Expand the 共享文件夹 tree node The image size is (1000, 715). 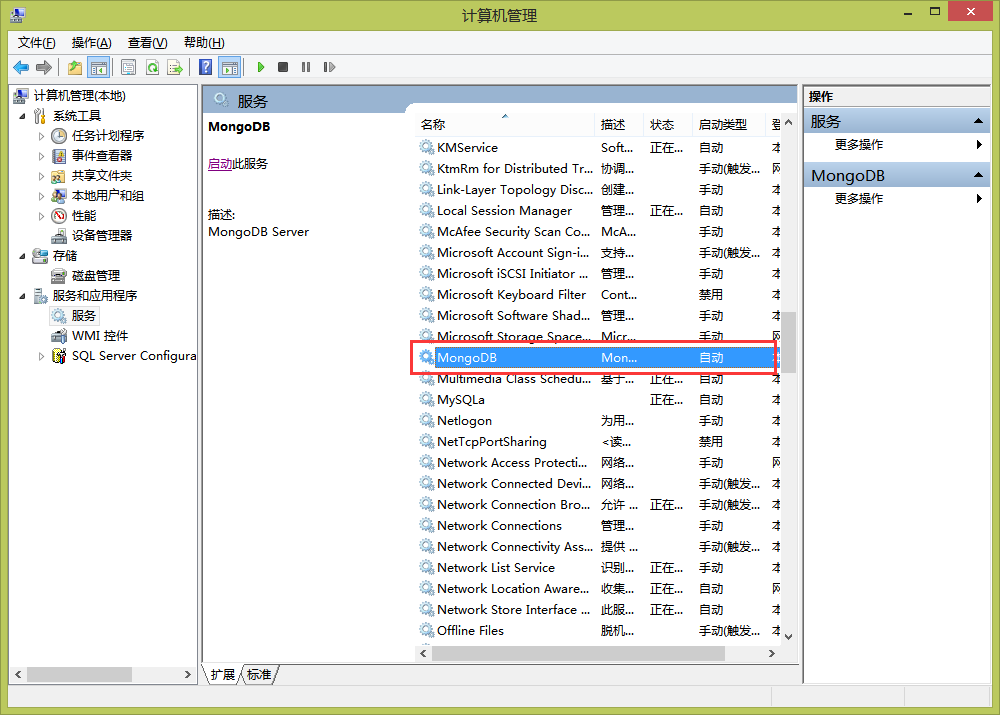point(41,176)
